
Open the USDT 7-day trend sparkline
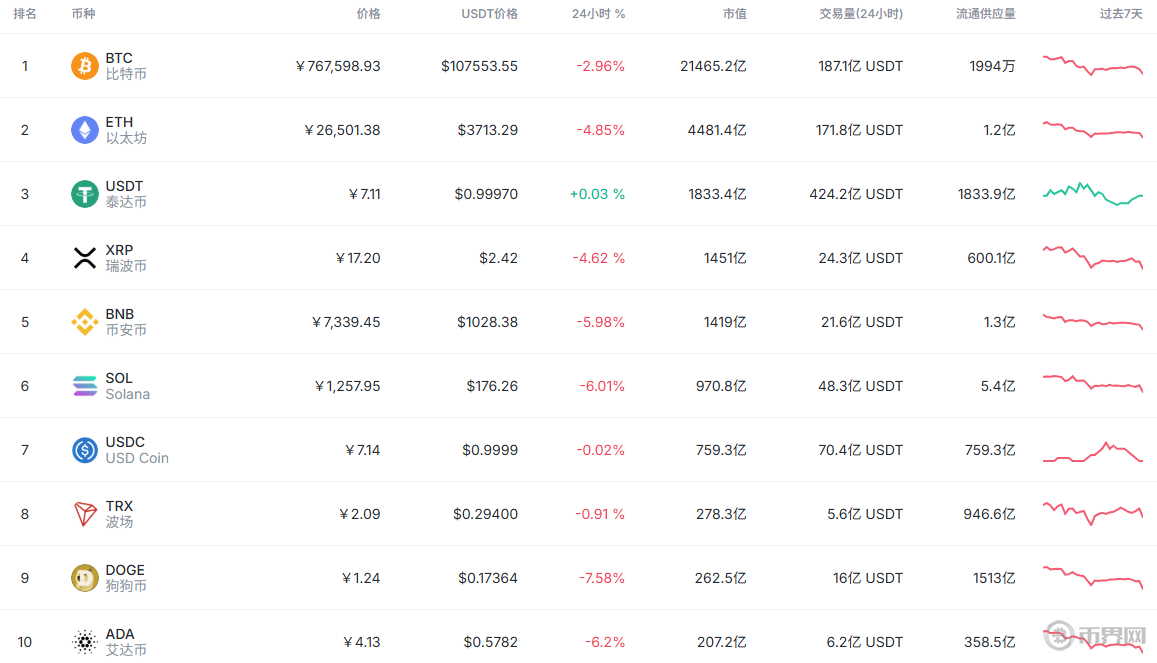[1092, 193]
